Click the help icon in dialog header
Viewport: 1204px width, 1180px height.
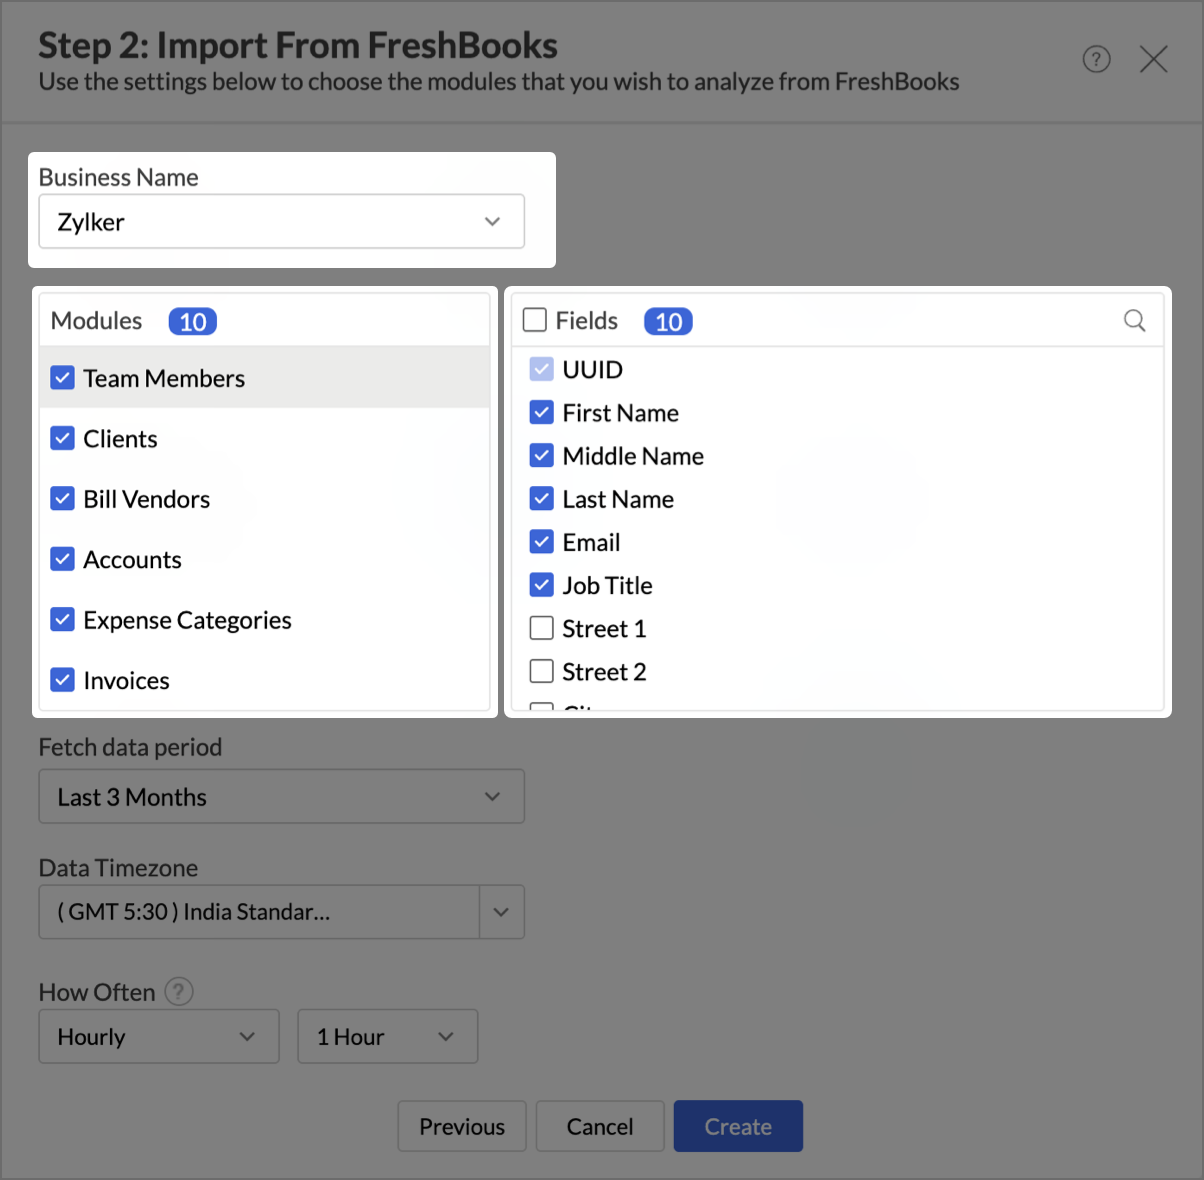(x=1096, y=60)
